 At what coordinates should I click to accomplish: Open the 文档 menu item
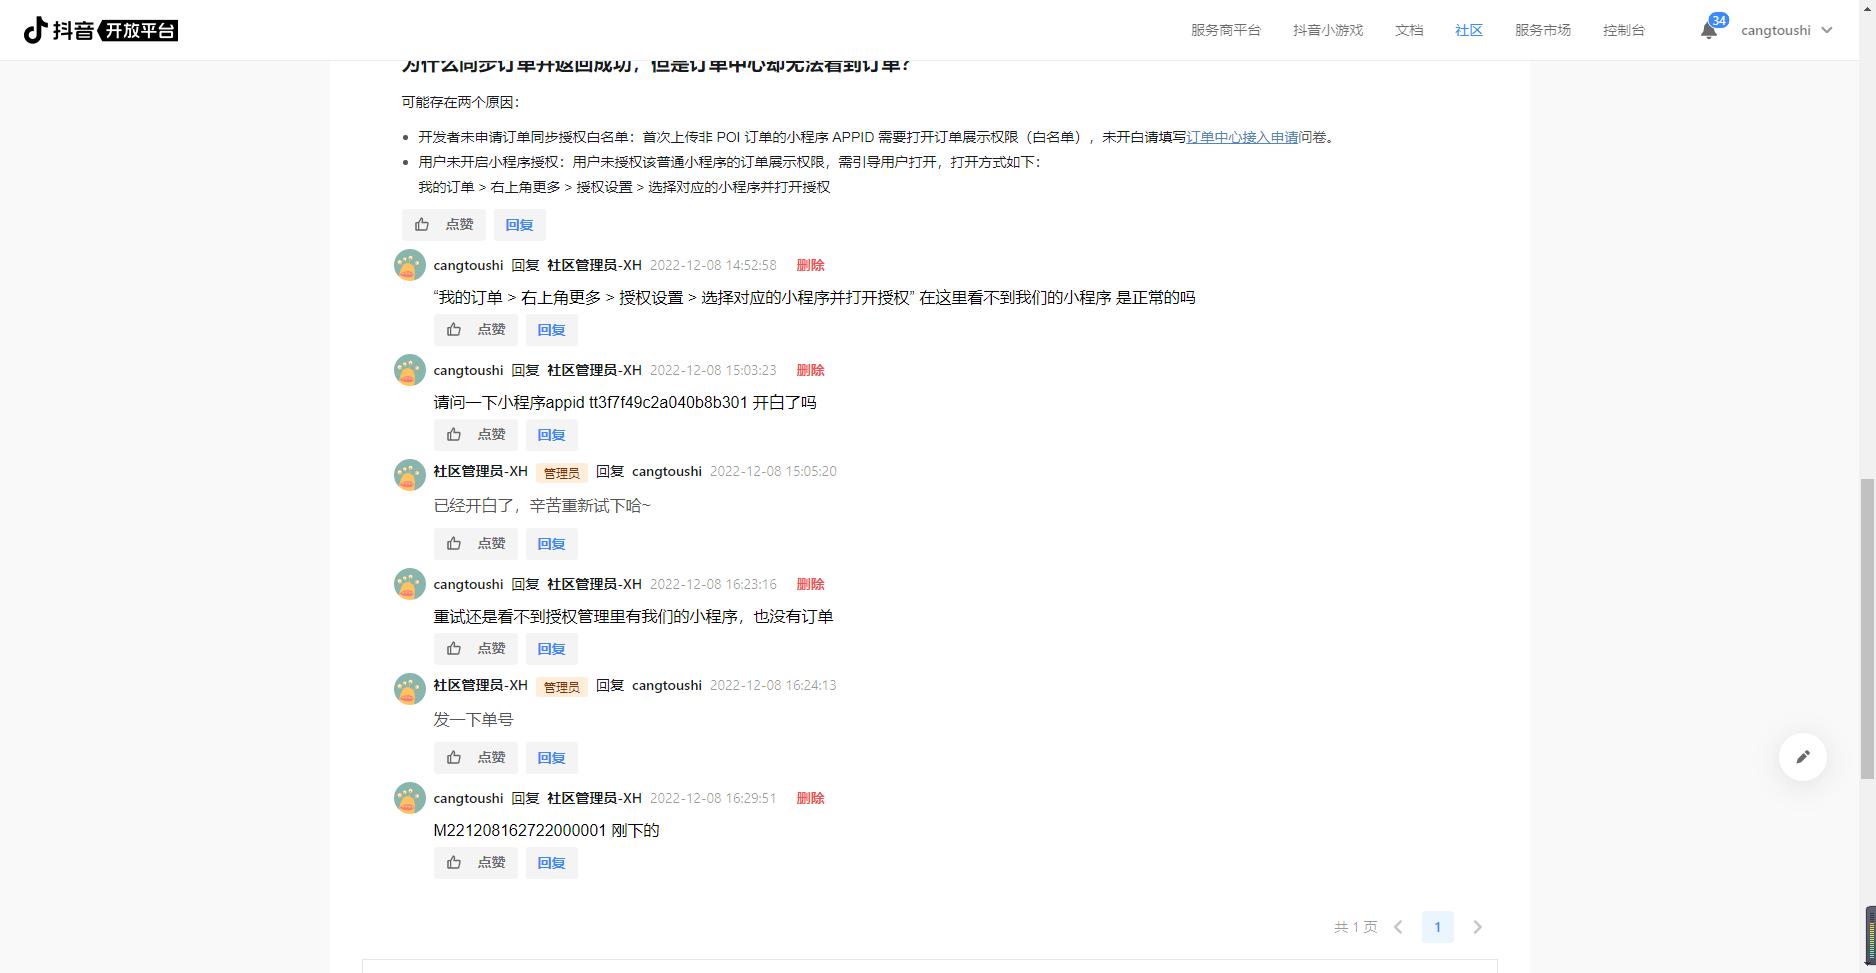pyautogui.click(x=1409, y=30)
